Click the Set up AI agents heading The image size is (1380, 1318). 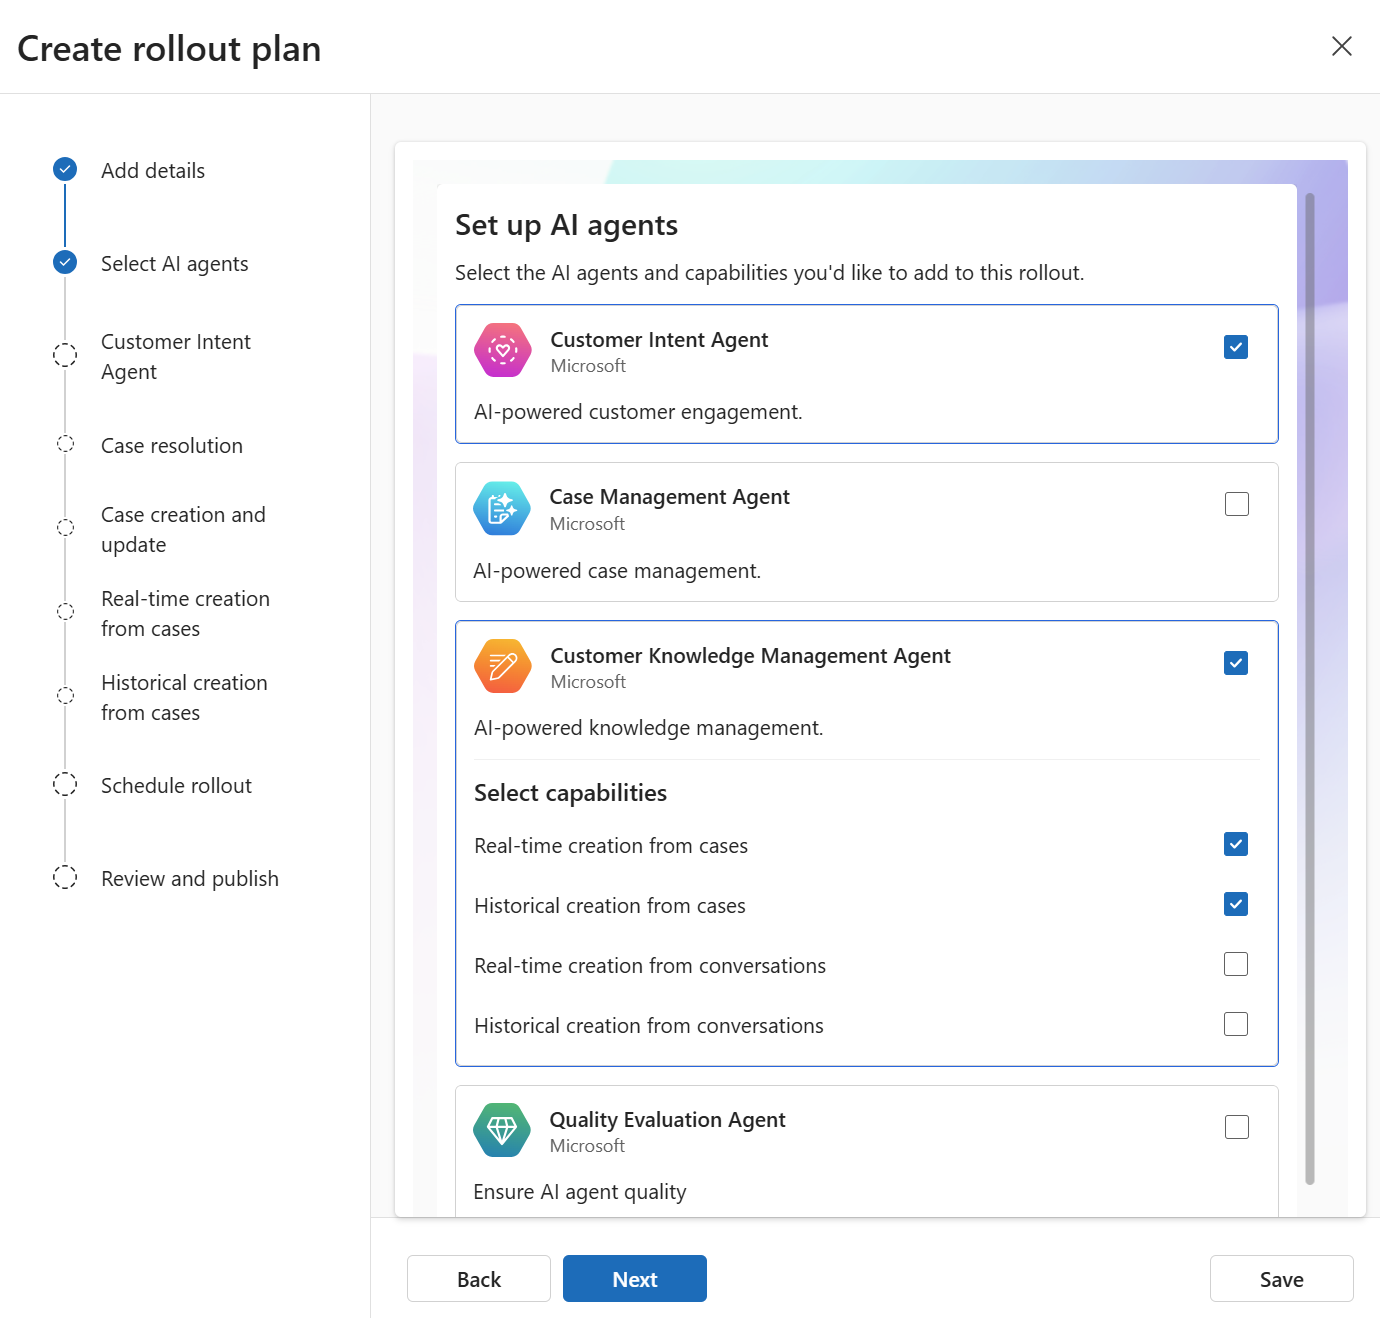(x=566, y=226)
